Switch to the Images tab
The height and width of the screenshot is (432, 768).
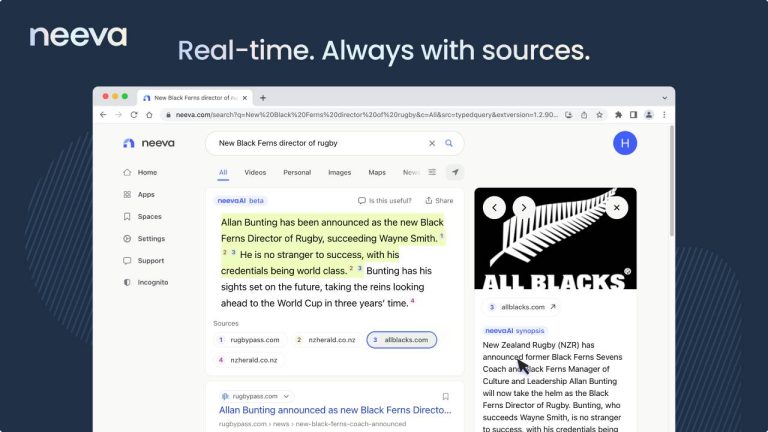tap(339, 172)
